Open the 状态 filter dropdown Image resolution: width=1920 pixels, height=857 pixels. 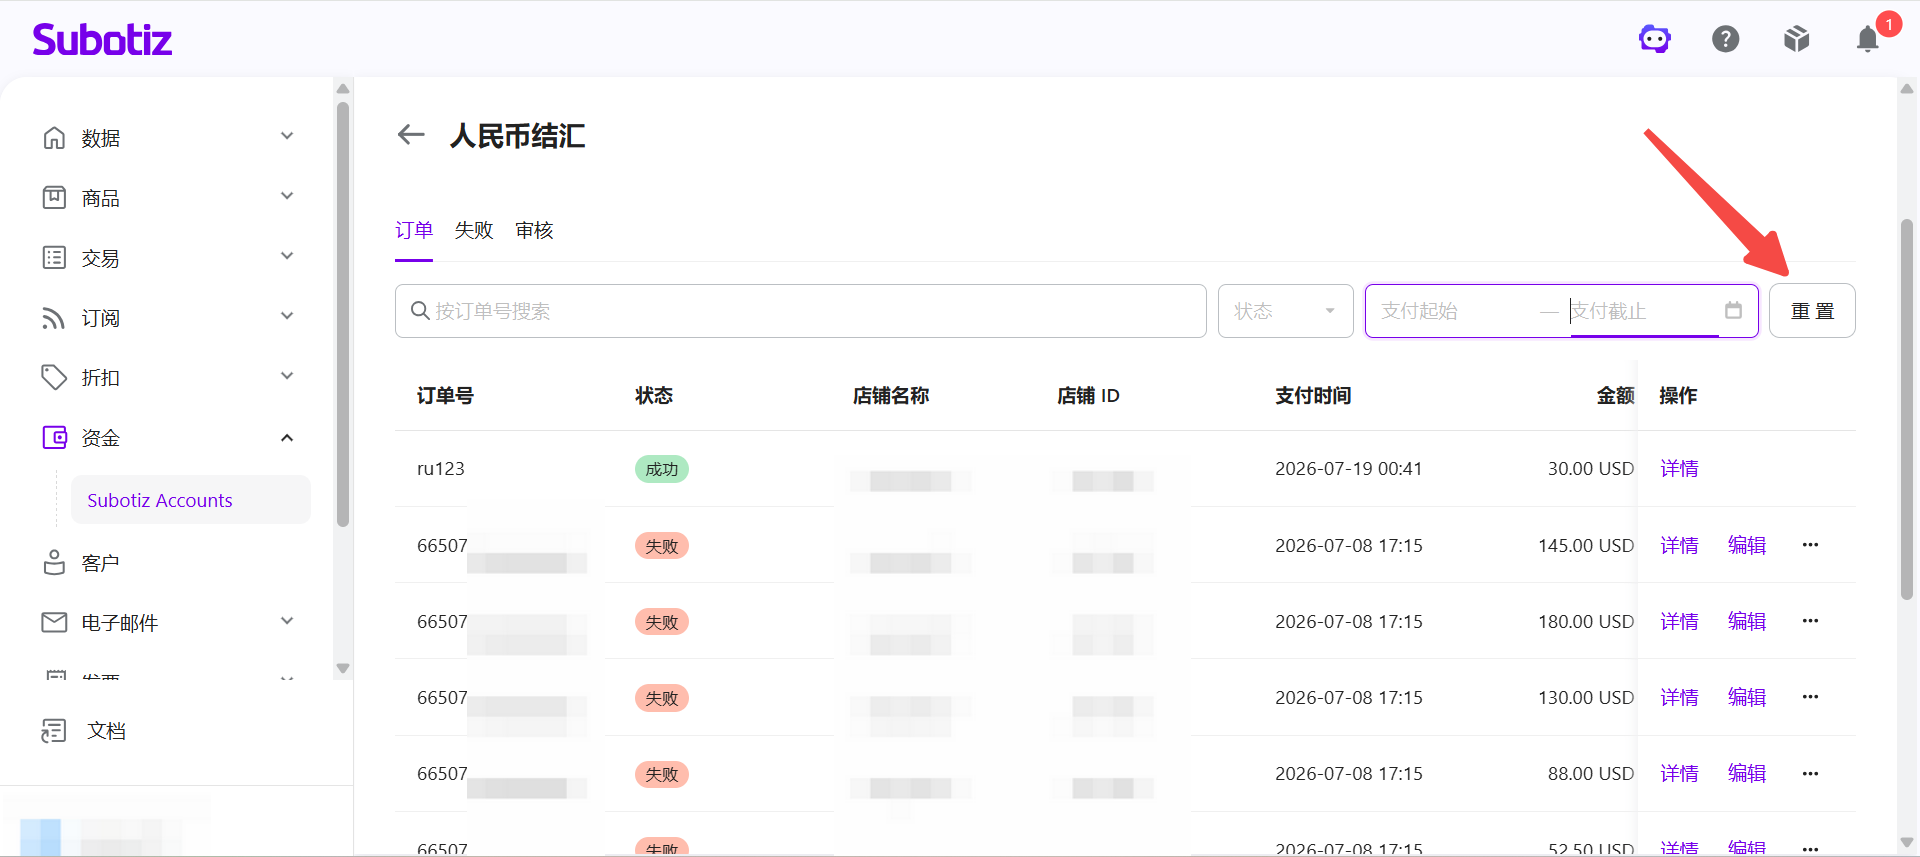pyautogui.click(x=1285, y=311)
